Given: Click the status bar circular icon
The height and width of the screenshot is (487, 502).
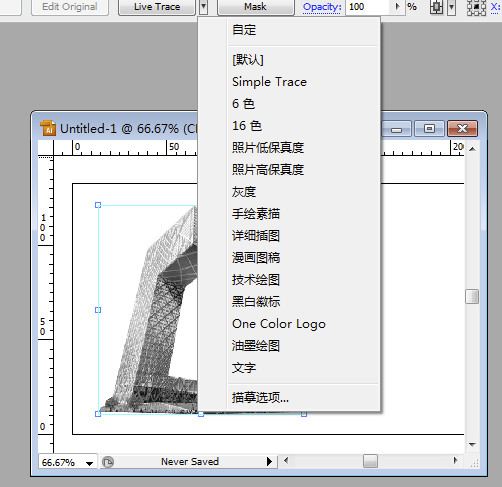Looking at the screenshot, I should tap(108, 462).
